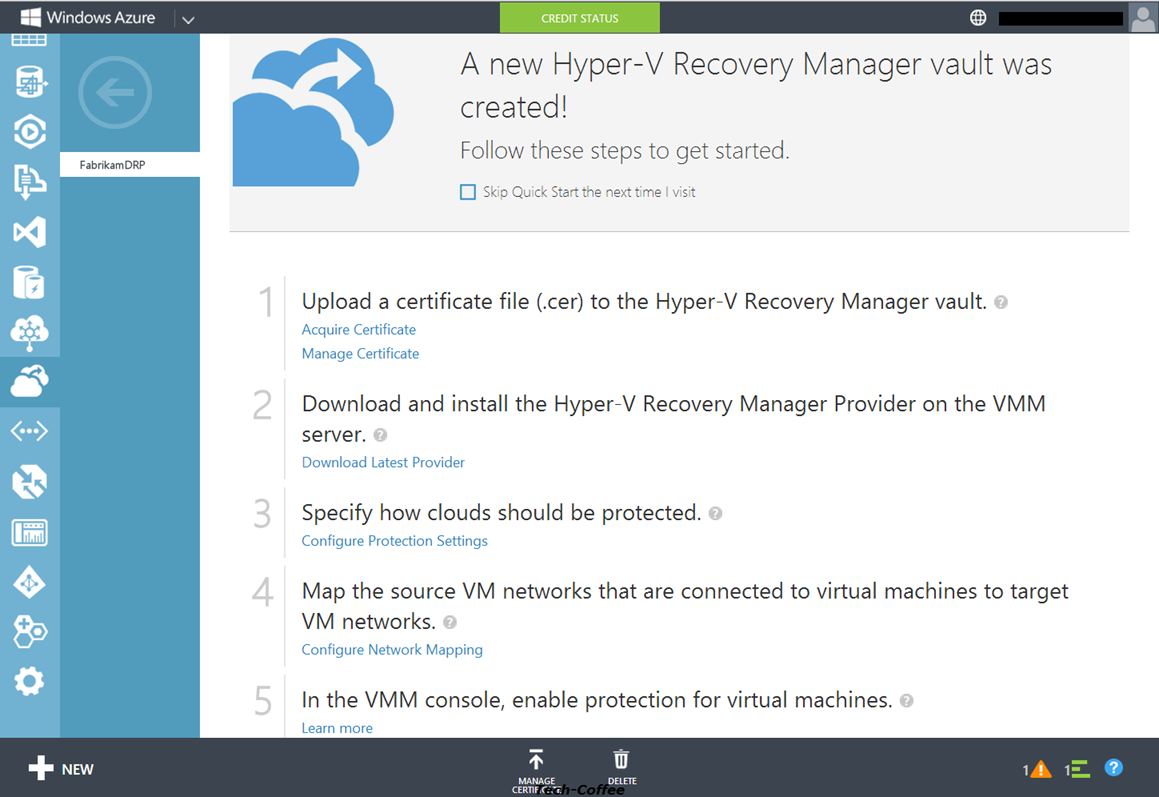Open the Add-ons hexagon icon
This screenshot has width=1159, height=797.
[x=30, y=631]
